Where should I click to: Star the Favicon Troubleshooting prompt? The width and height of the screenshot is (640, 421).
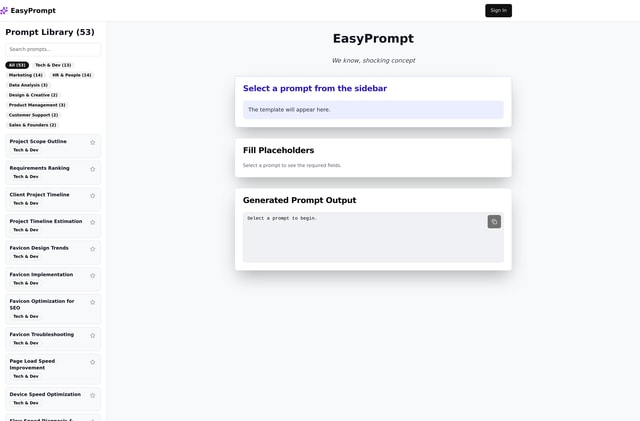coord(93,335)
